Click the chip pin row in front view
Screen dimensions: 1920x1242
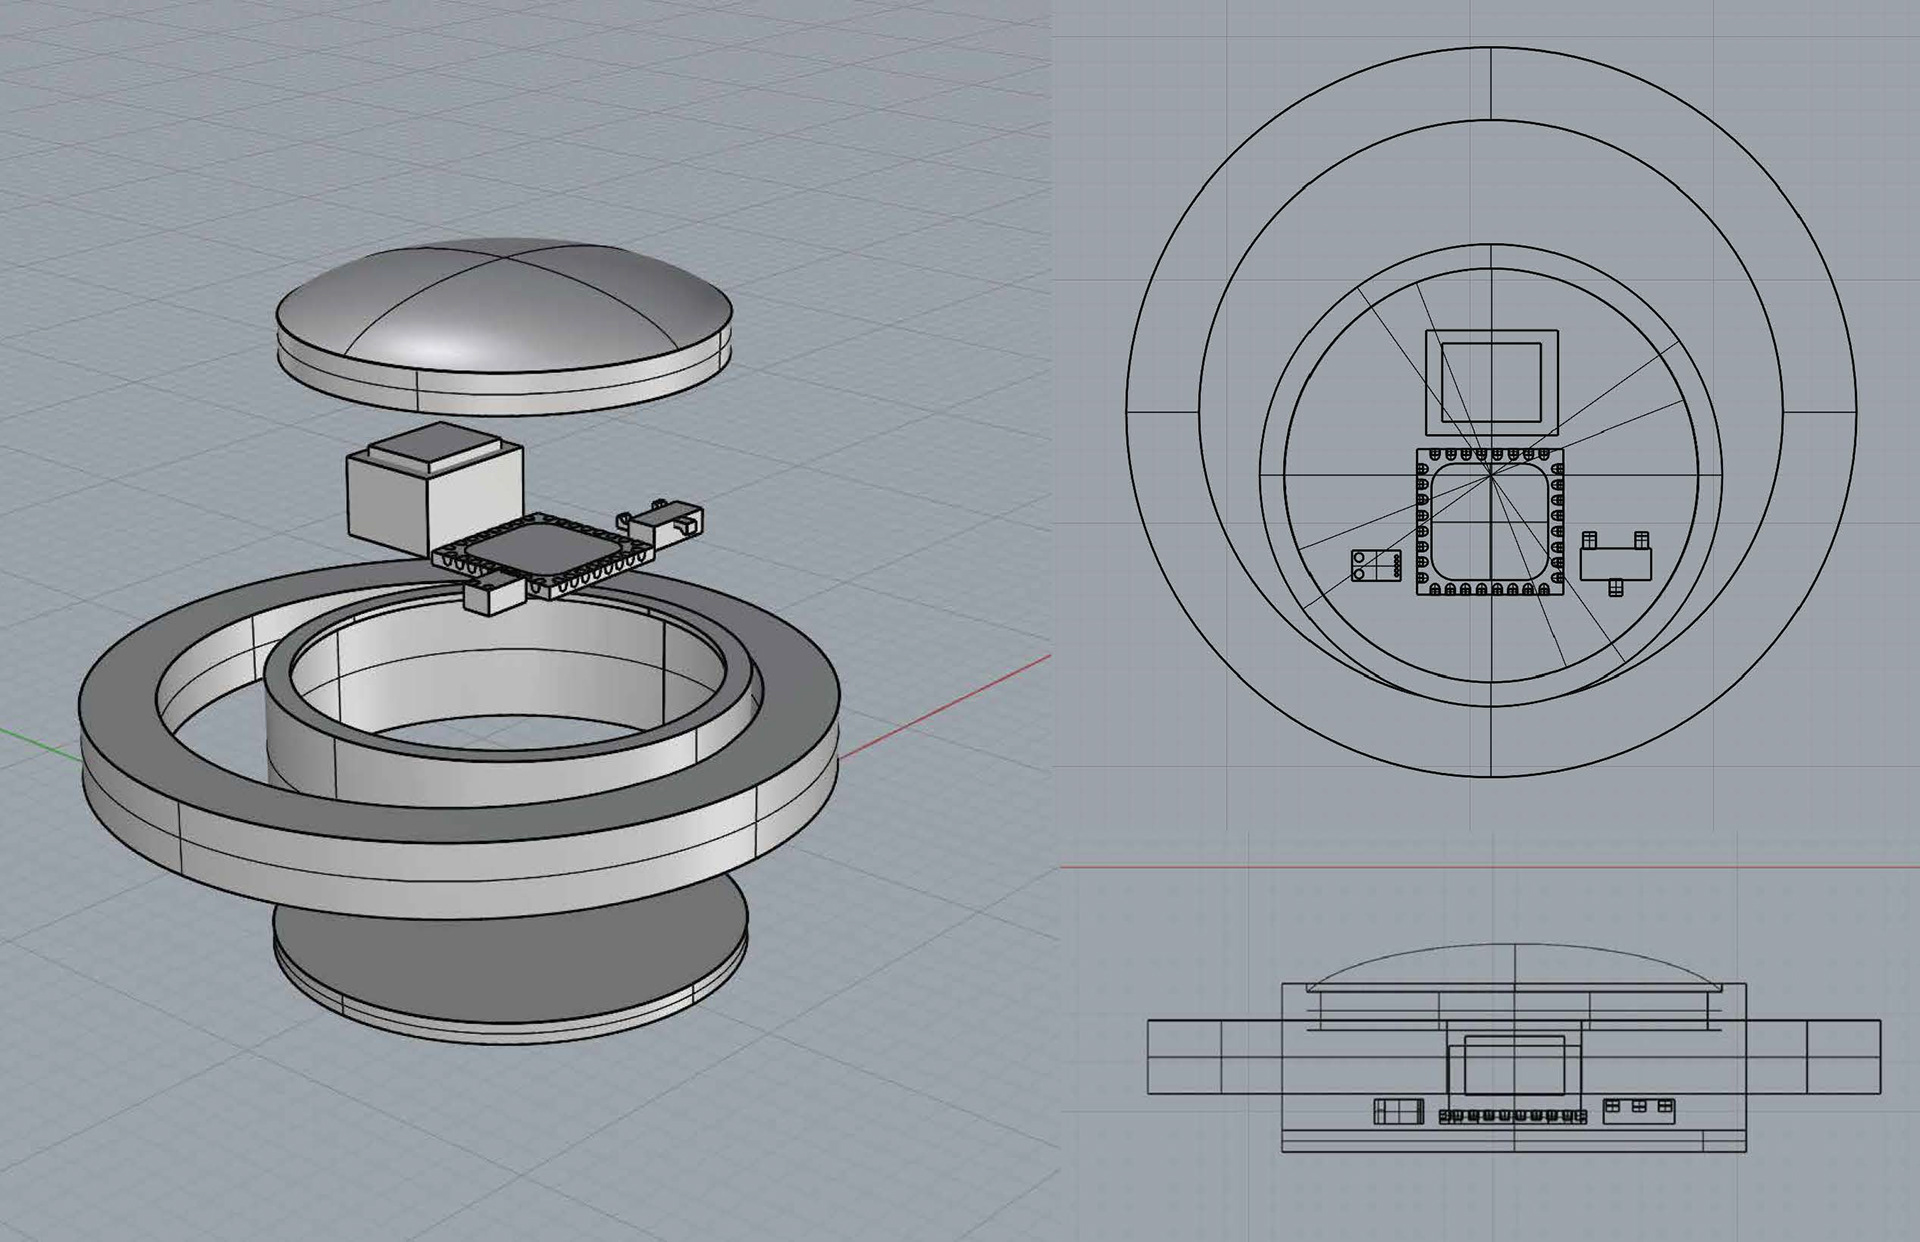1512,1116
